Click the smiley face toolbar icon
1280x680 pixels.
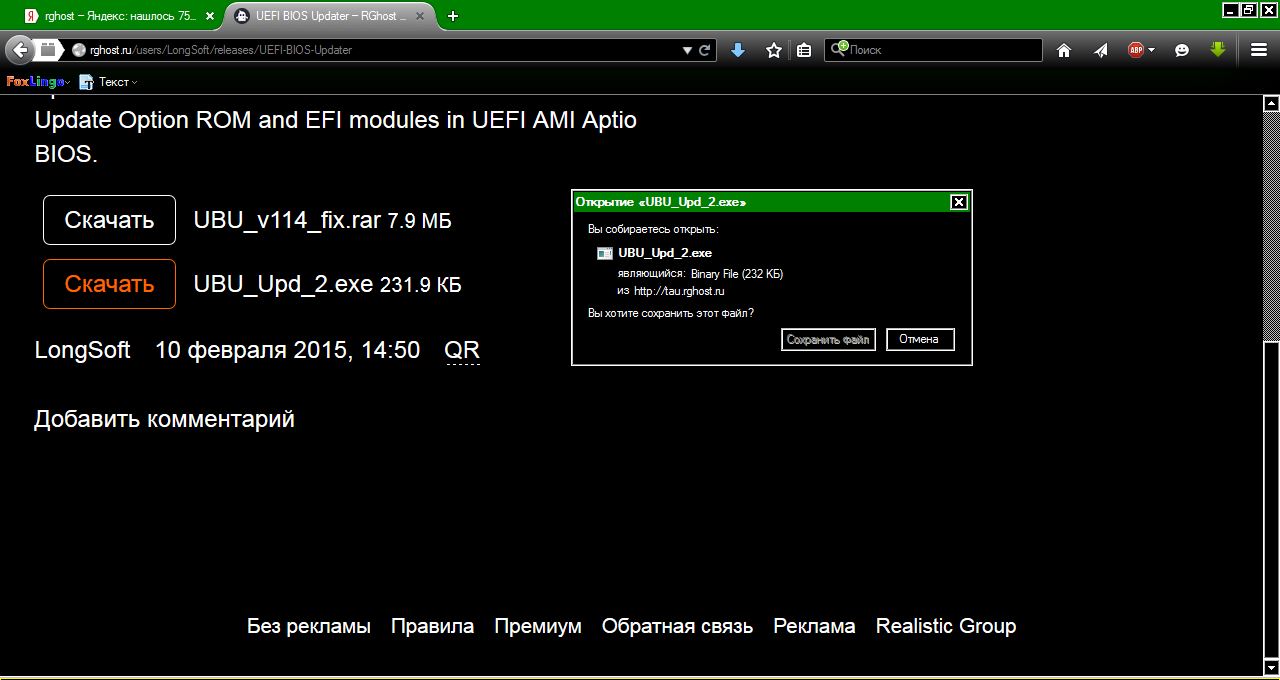click(1182, 50)
